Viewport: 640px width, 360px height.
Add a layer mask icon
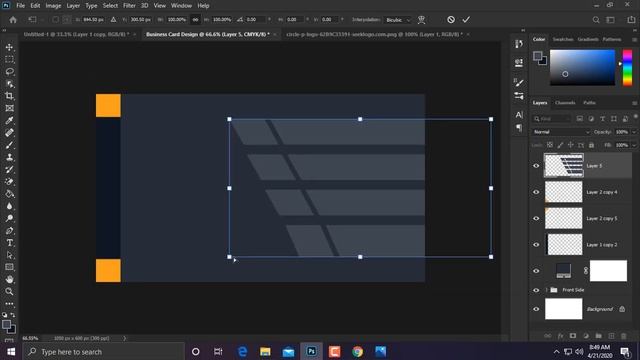point(573,336)
